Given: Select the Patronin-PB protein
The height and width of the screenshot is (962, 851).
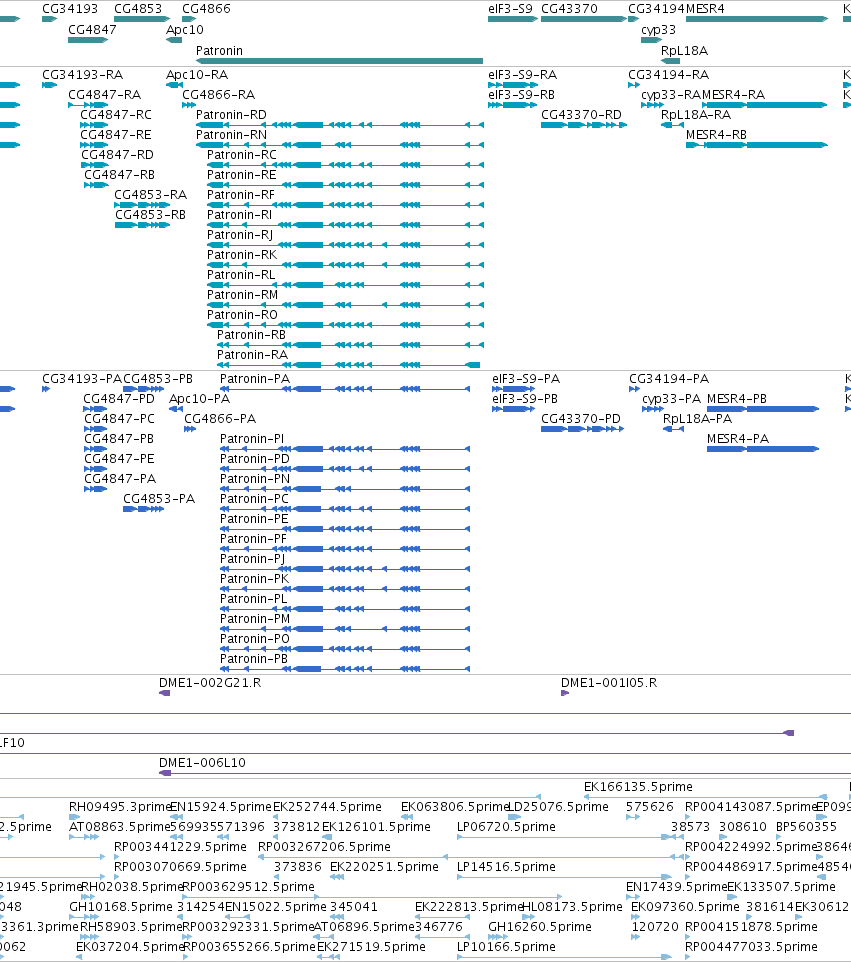Looking at the screenshot, I should coord(345,669).
